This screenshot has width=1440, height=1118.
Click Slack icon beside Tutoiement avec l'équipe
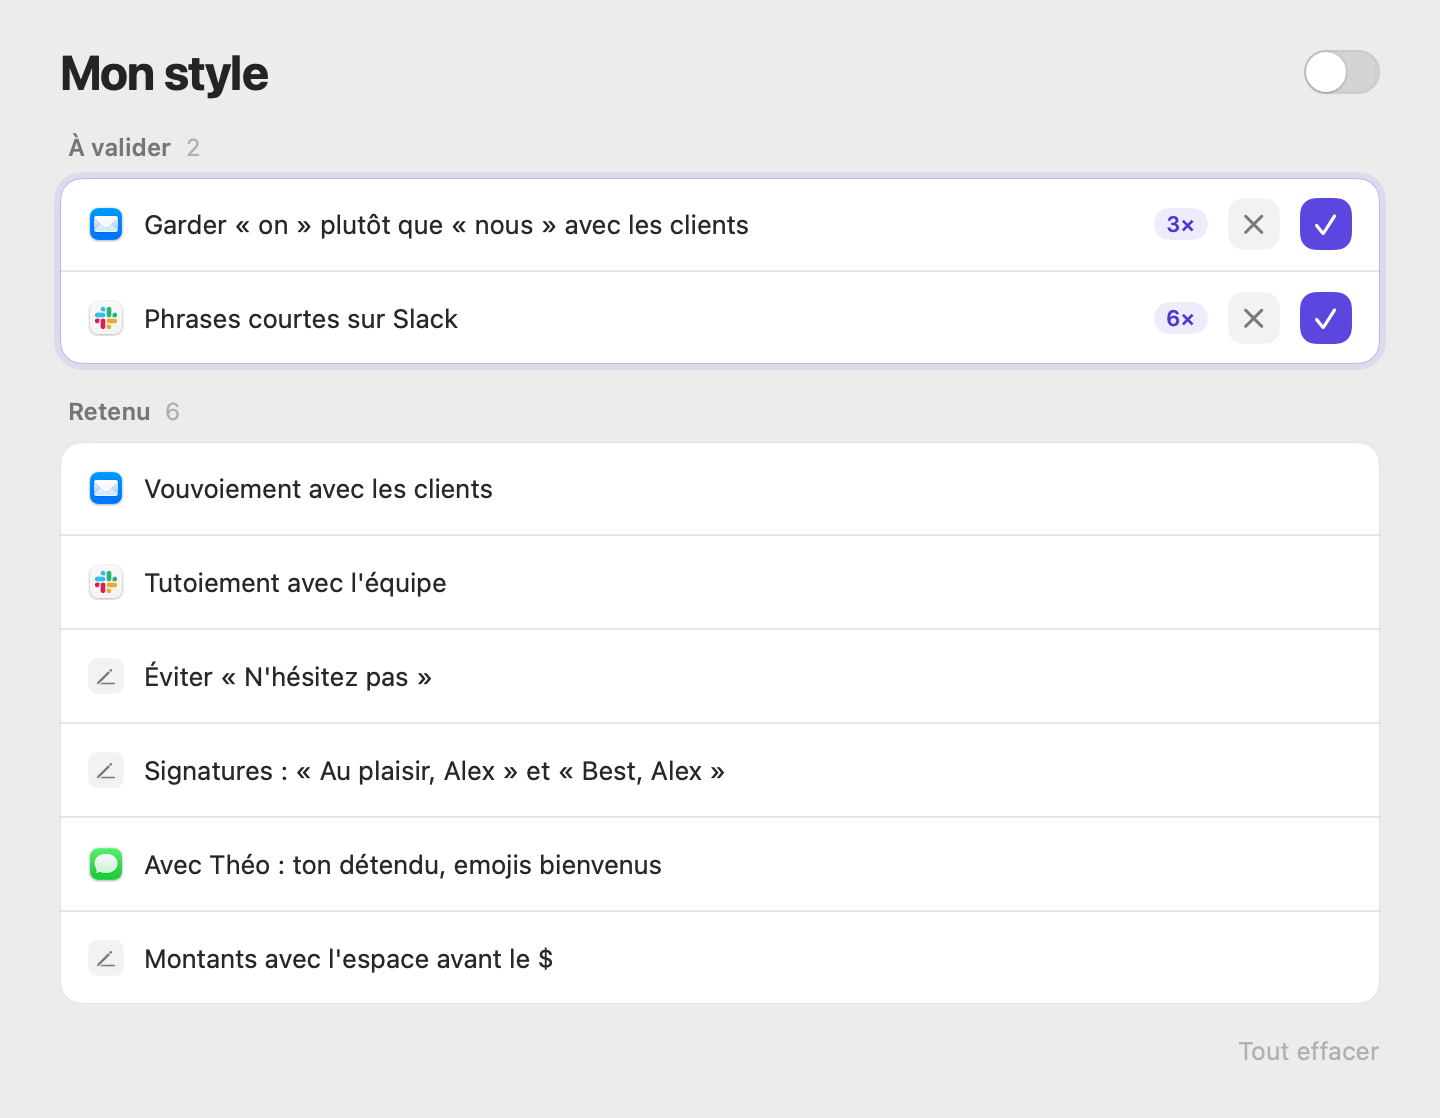tap(106, 582)
